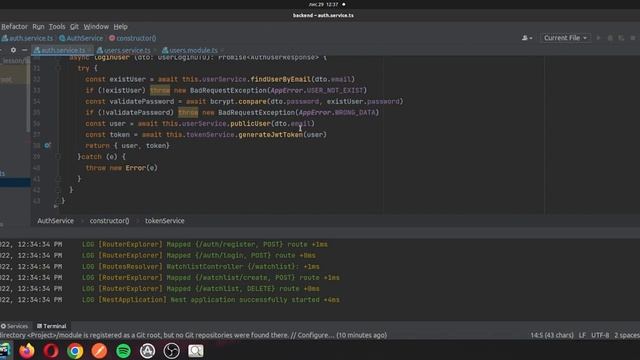
Task: Open the magnifier search app in taskbar
Action: [196, 351]
